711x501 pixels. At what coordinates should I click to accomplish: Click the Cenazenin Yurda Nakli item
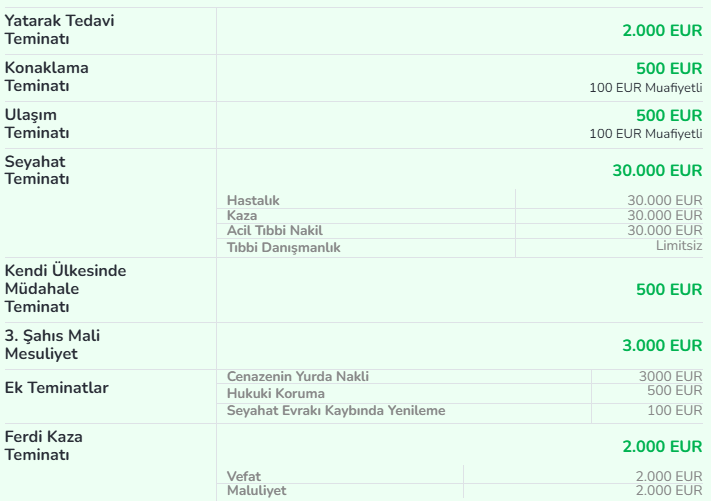[x=298, y=377]
